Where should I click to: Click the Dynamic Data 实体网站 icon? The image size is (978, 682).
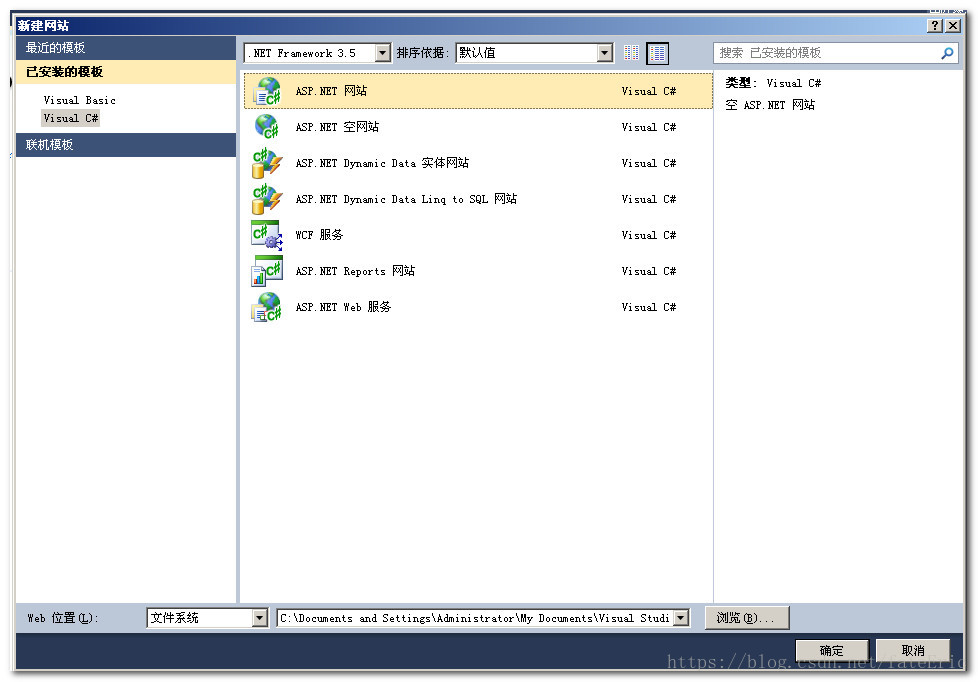[x=267, y=163]
